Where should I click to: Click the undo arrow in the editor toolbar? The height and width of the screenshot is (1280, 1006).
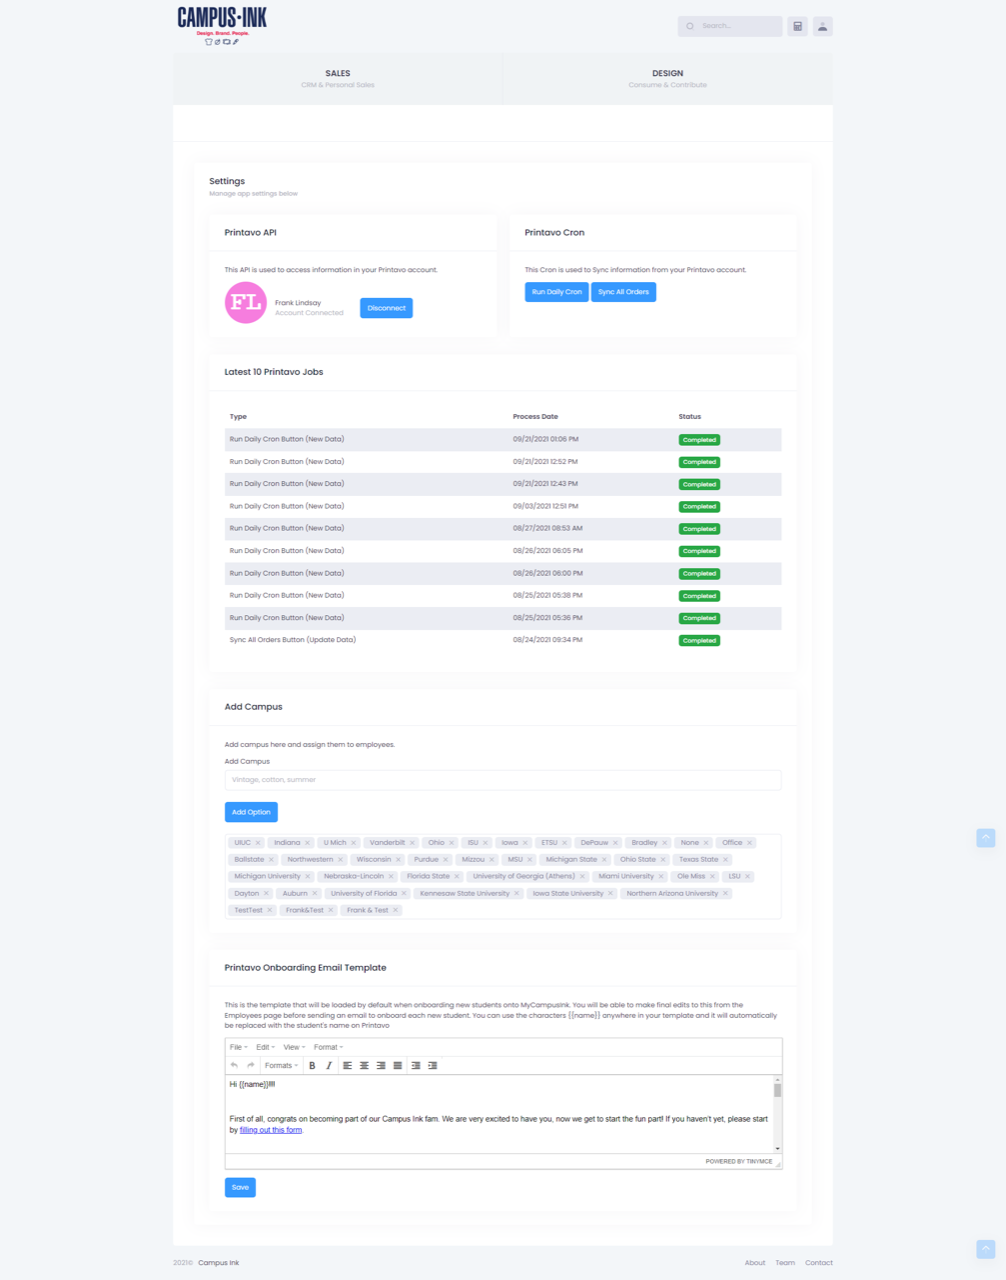tap(234, 1065)
